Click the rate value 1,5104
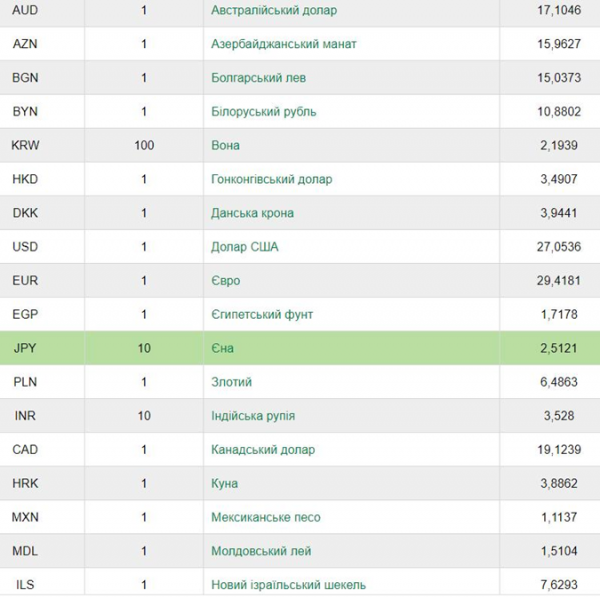 [559, 551]
